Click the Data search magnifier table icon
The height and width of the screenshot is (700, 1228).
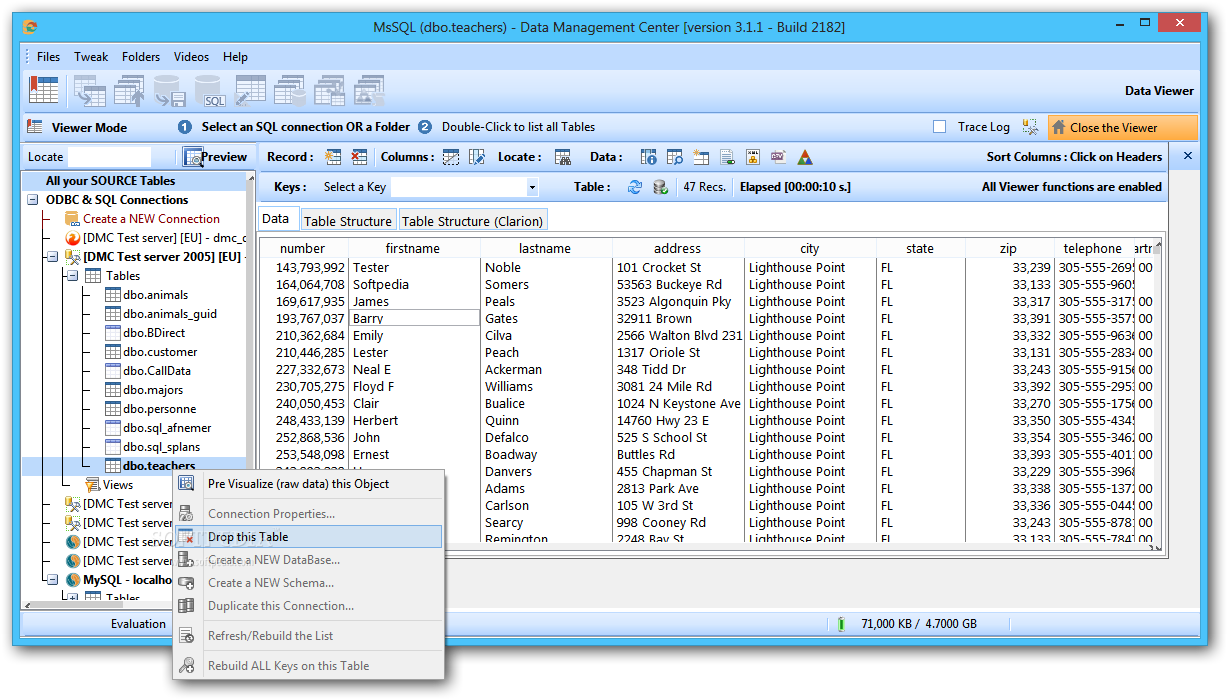click(675, 157)
